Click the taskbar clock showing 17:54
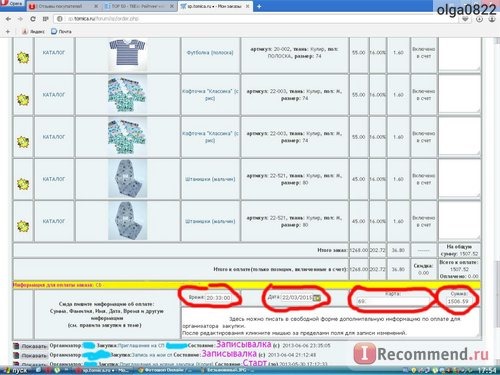The image size is (500, 375). click(487, 371)
